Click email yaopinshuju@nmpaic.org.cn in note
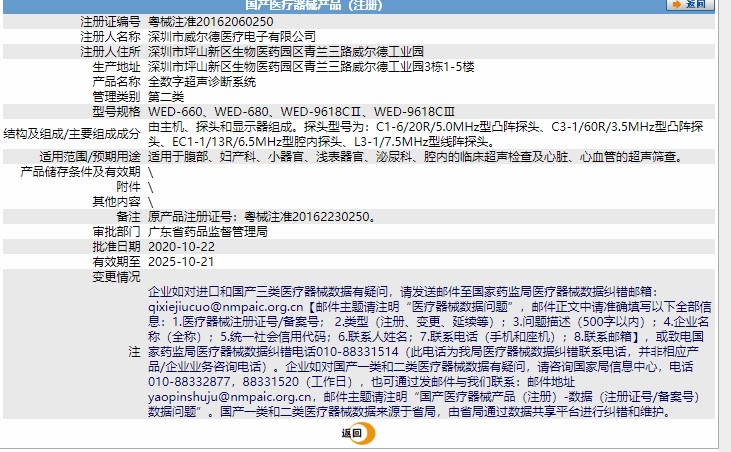This screenshot has height=452, width=731. [x=230, y=397]
